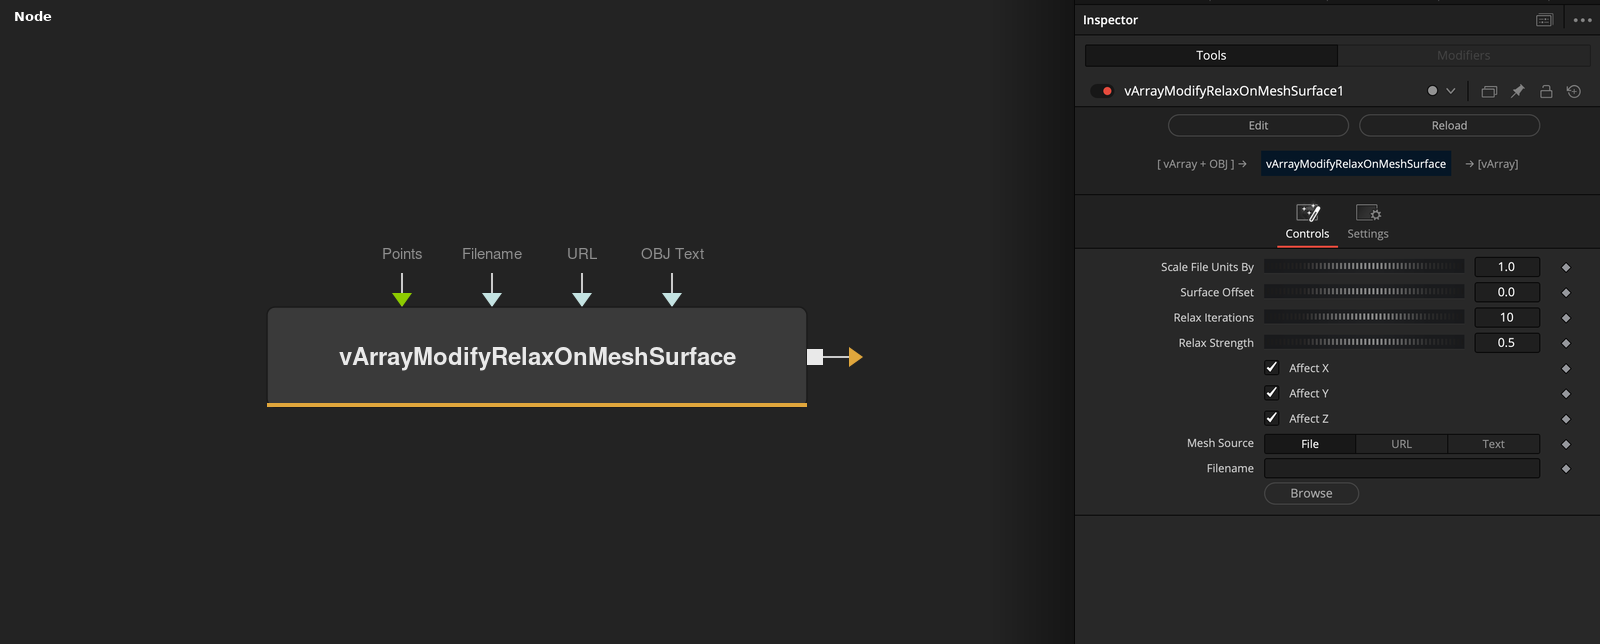Click the URL input arrow on node
The width and height of the screenshot is (1600, 644).
point(582,298)
